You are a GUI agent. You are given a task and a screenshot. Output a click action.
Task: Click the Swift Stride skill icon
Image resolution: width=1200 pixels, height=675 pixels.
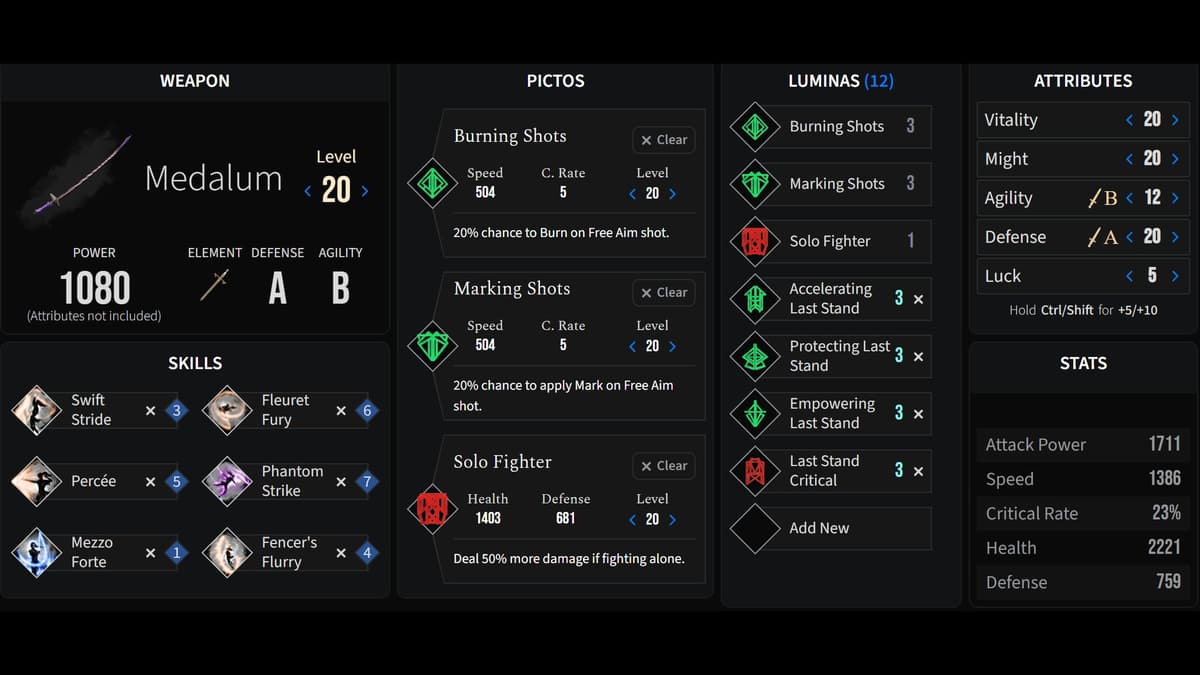(36, 410)
